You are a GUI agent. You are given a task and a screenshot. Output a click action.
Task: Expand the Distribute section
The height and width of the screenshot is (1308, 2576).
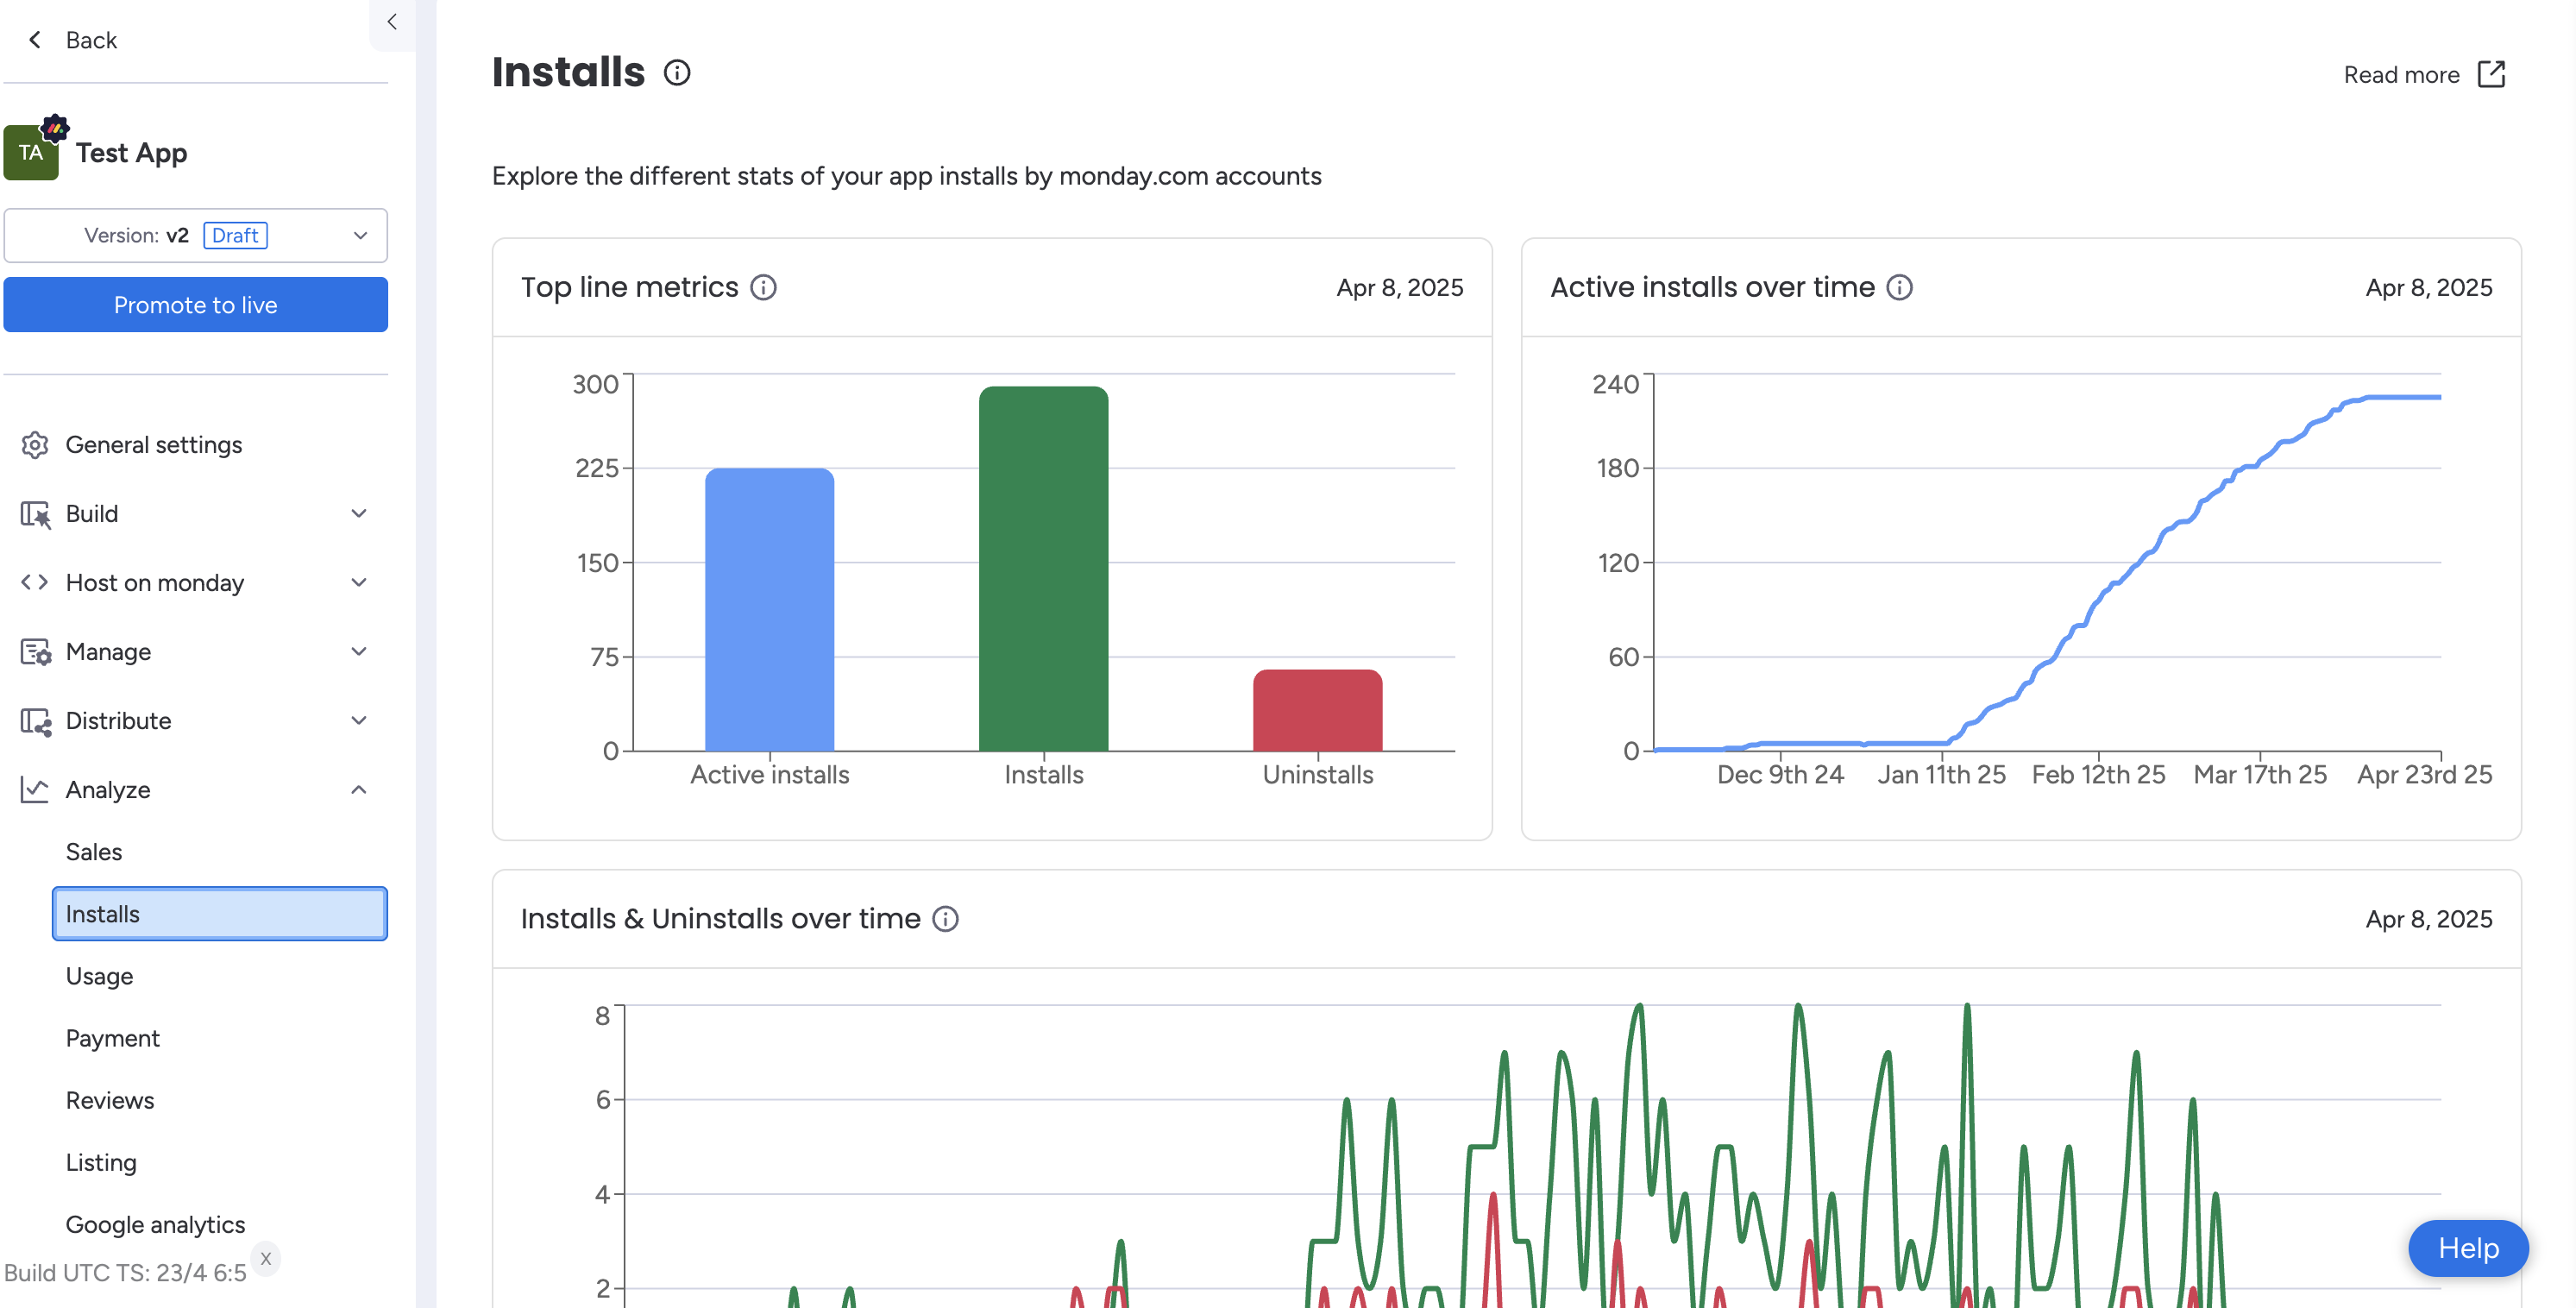coord(359,721)
